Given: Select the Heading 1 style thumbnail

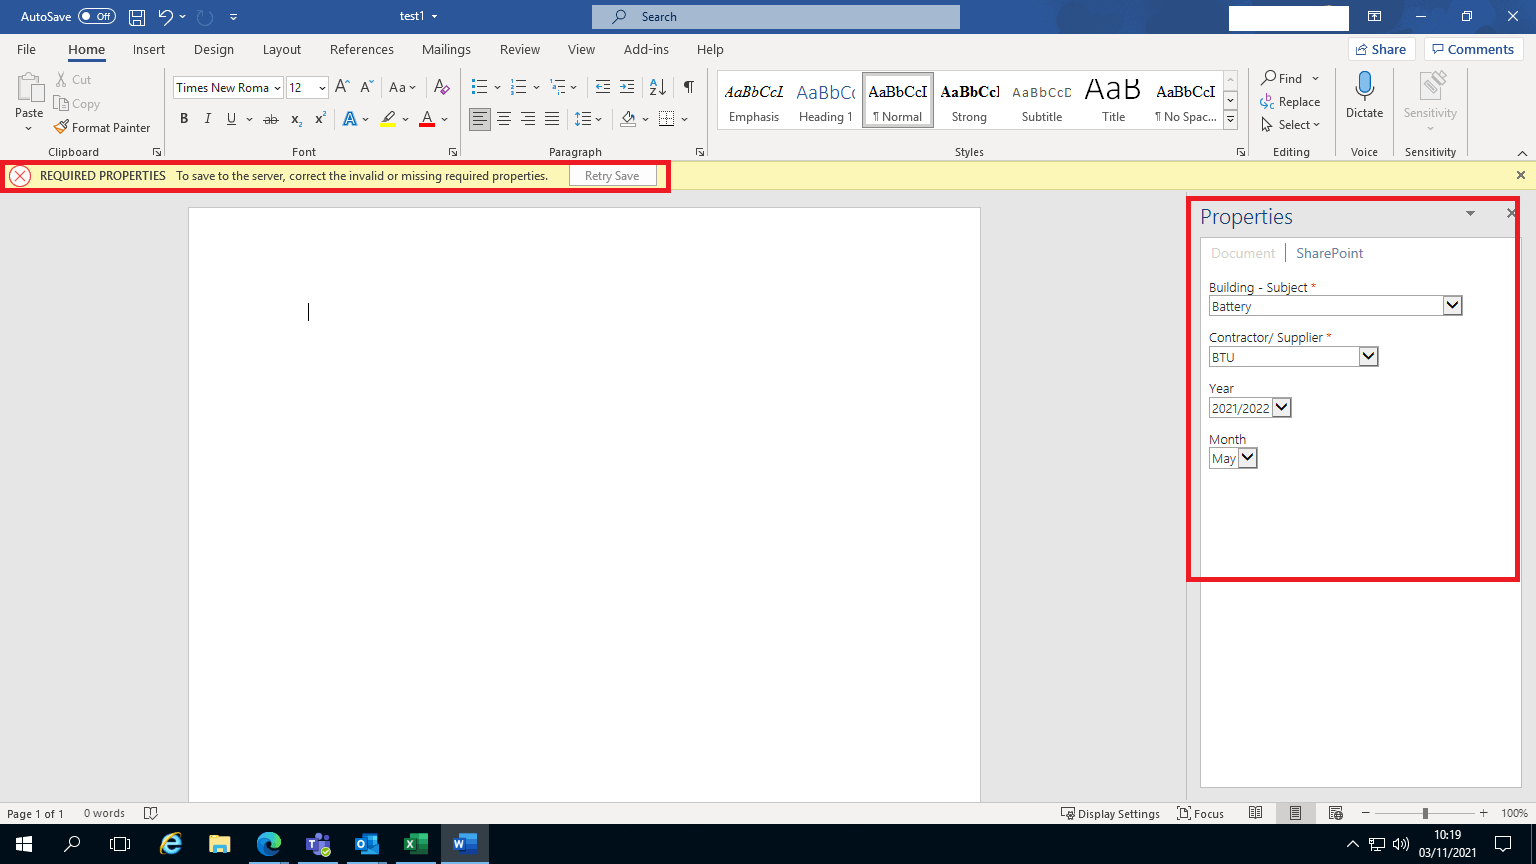Looking at the screenshot, I should (825, 102).
